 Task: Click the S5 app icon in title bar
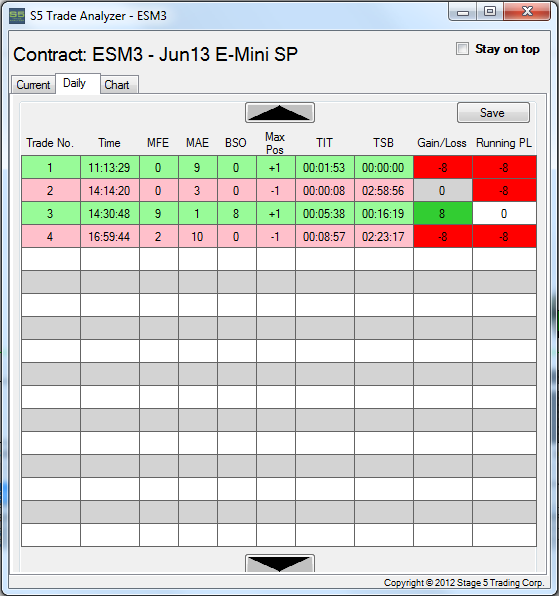(x=17, y=16)
